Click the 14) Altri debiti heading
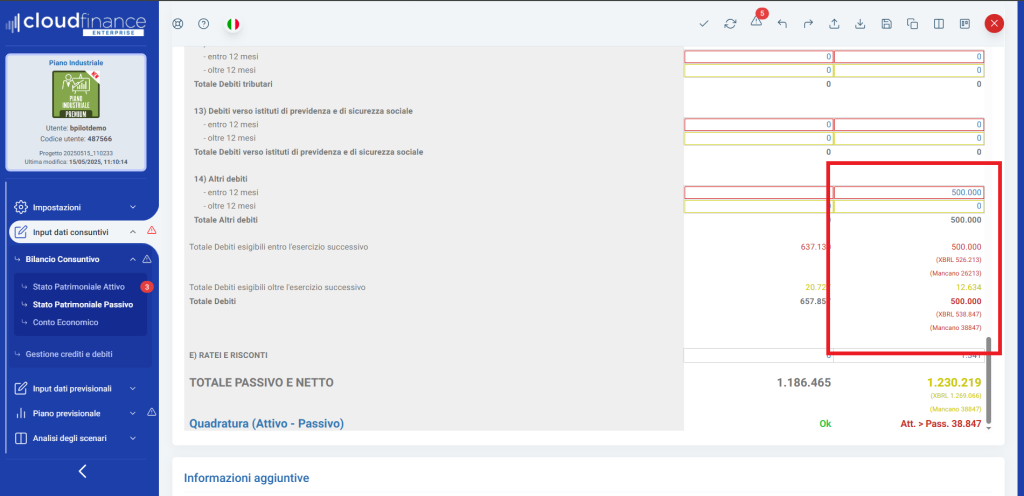Viewport: 1024px width, 496px height. [x=221, y=178]
